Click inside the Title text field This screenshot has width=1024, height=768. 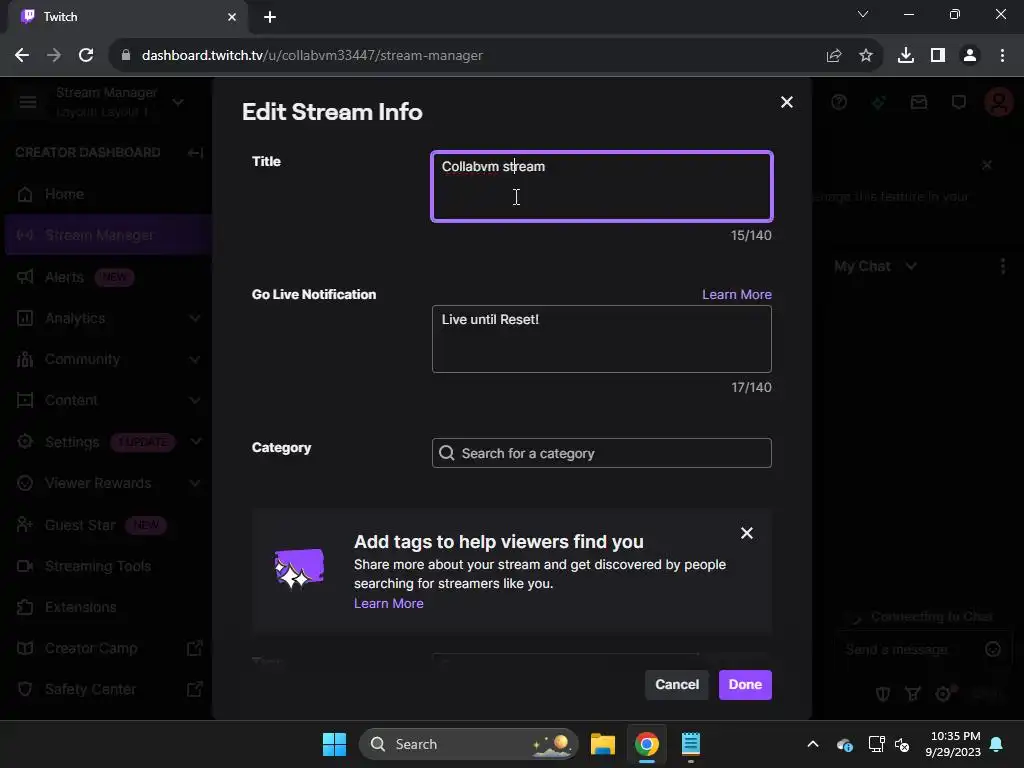coord(601,186)
